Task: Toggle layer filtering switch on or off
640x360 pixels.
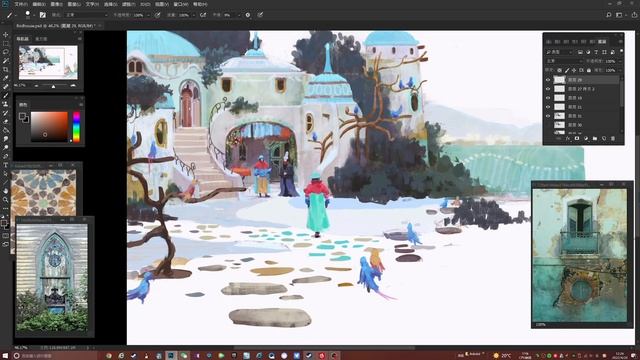Action: point(621,51)
